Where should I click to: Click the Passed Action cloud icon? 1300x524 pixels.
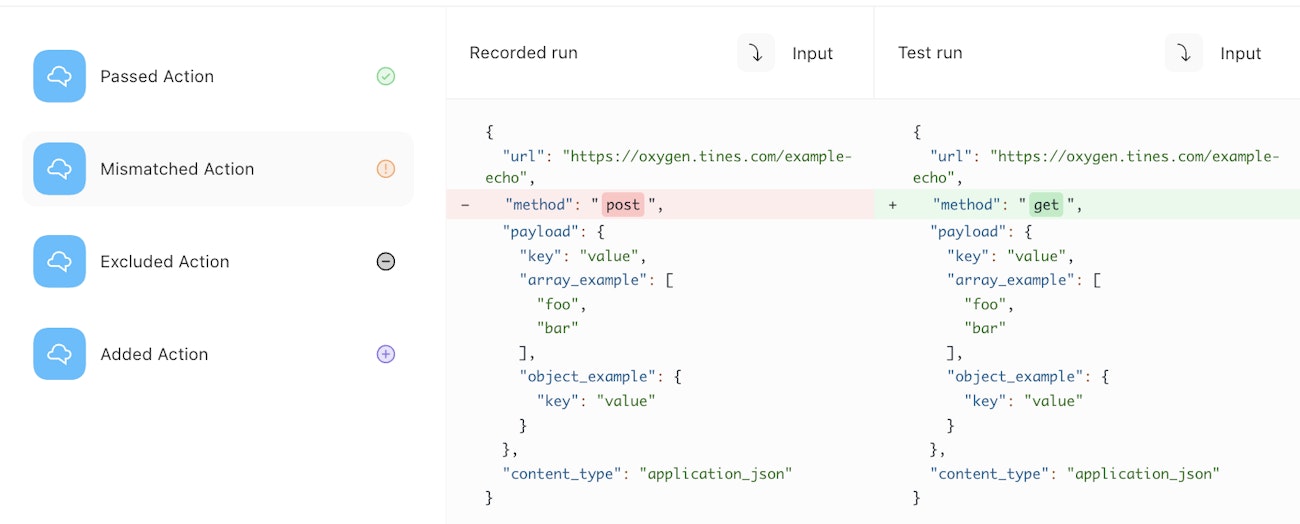[x=59, y=76]
